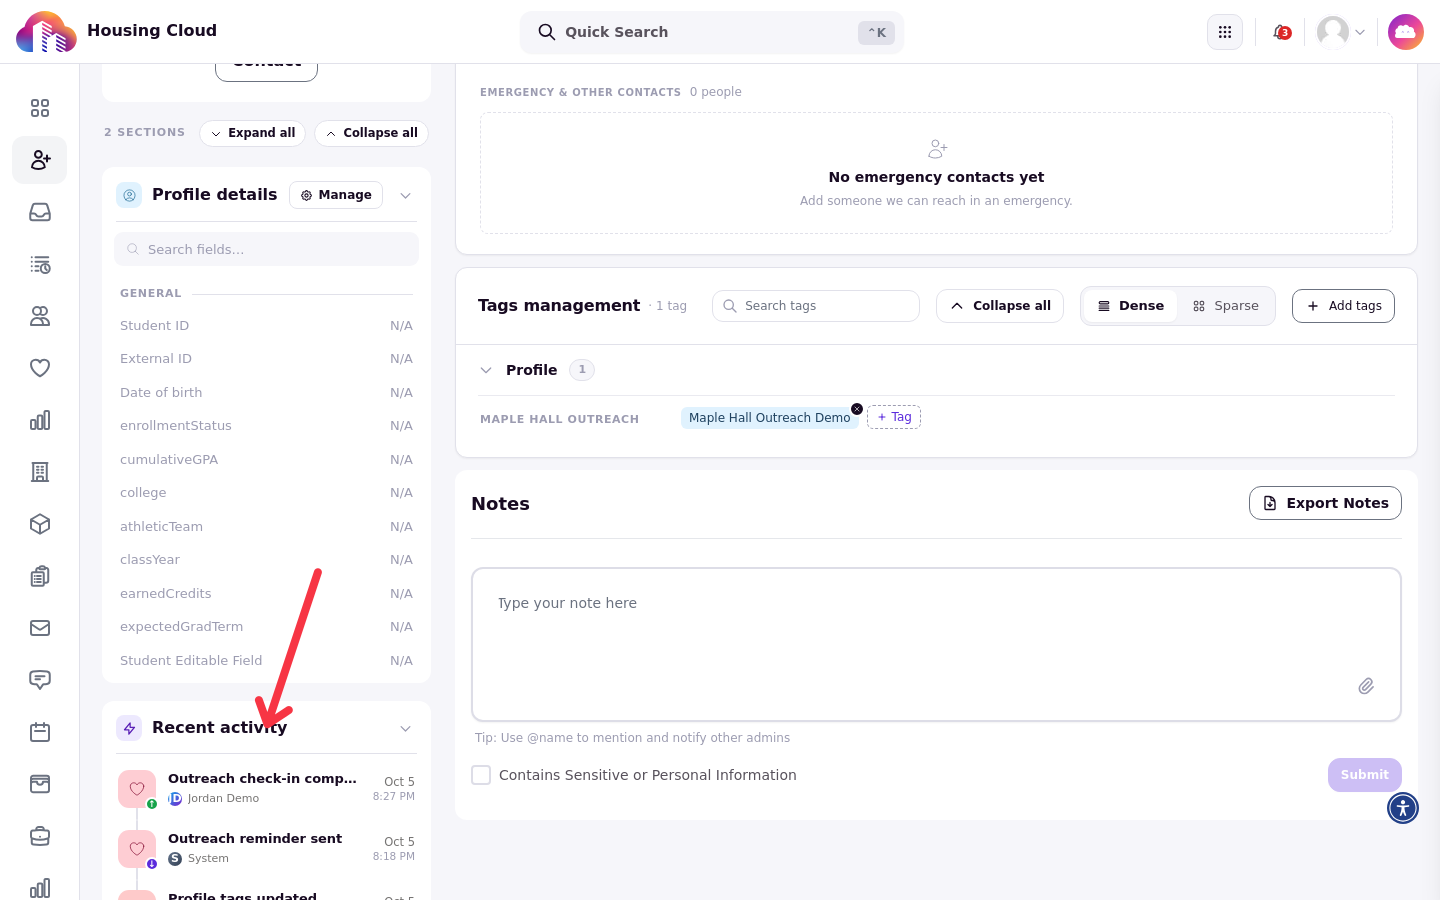Click the Submit note button
The width and height of the screenshot is (1440, 900).
pos(1365,775)
